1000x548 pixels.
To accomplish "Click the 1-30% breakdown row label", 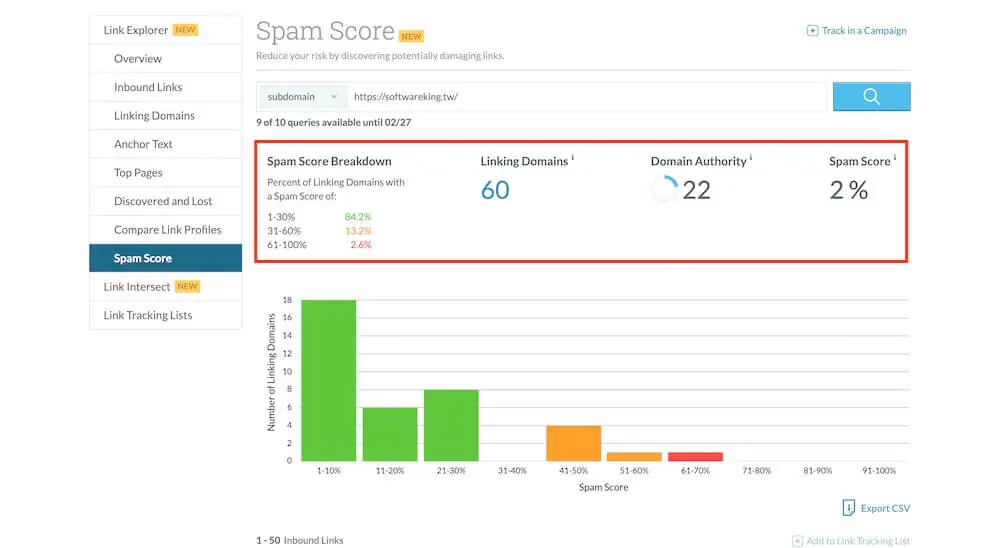I will point(281,217).
